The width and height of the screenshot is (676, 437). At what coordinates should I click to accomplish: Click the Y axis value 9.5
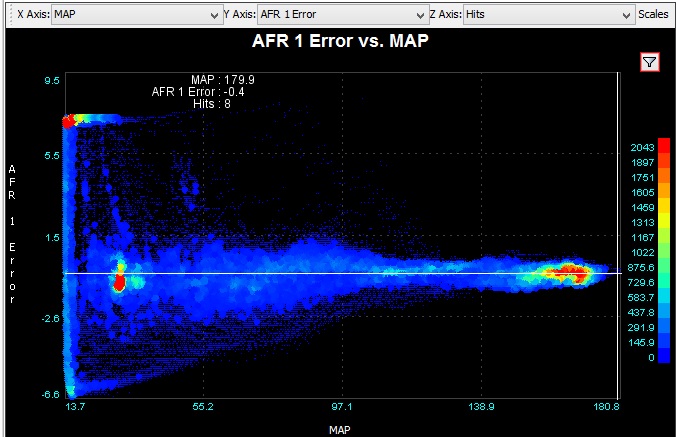point(52,81)
